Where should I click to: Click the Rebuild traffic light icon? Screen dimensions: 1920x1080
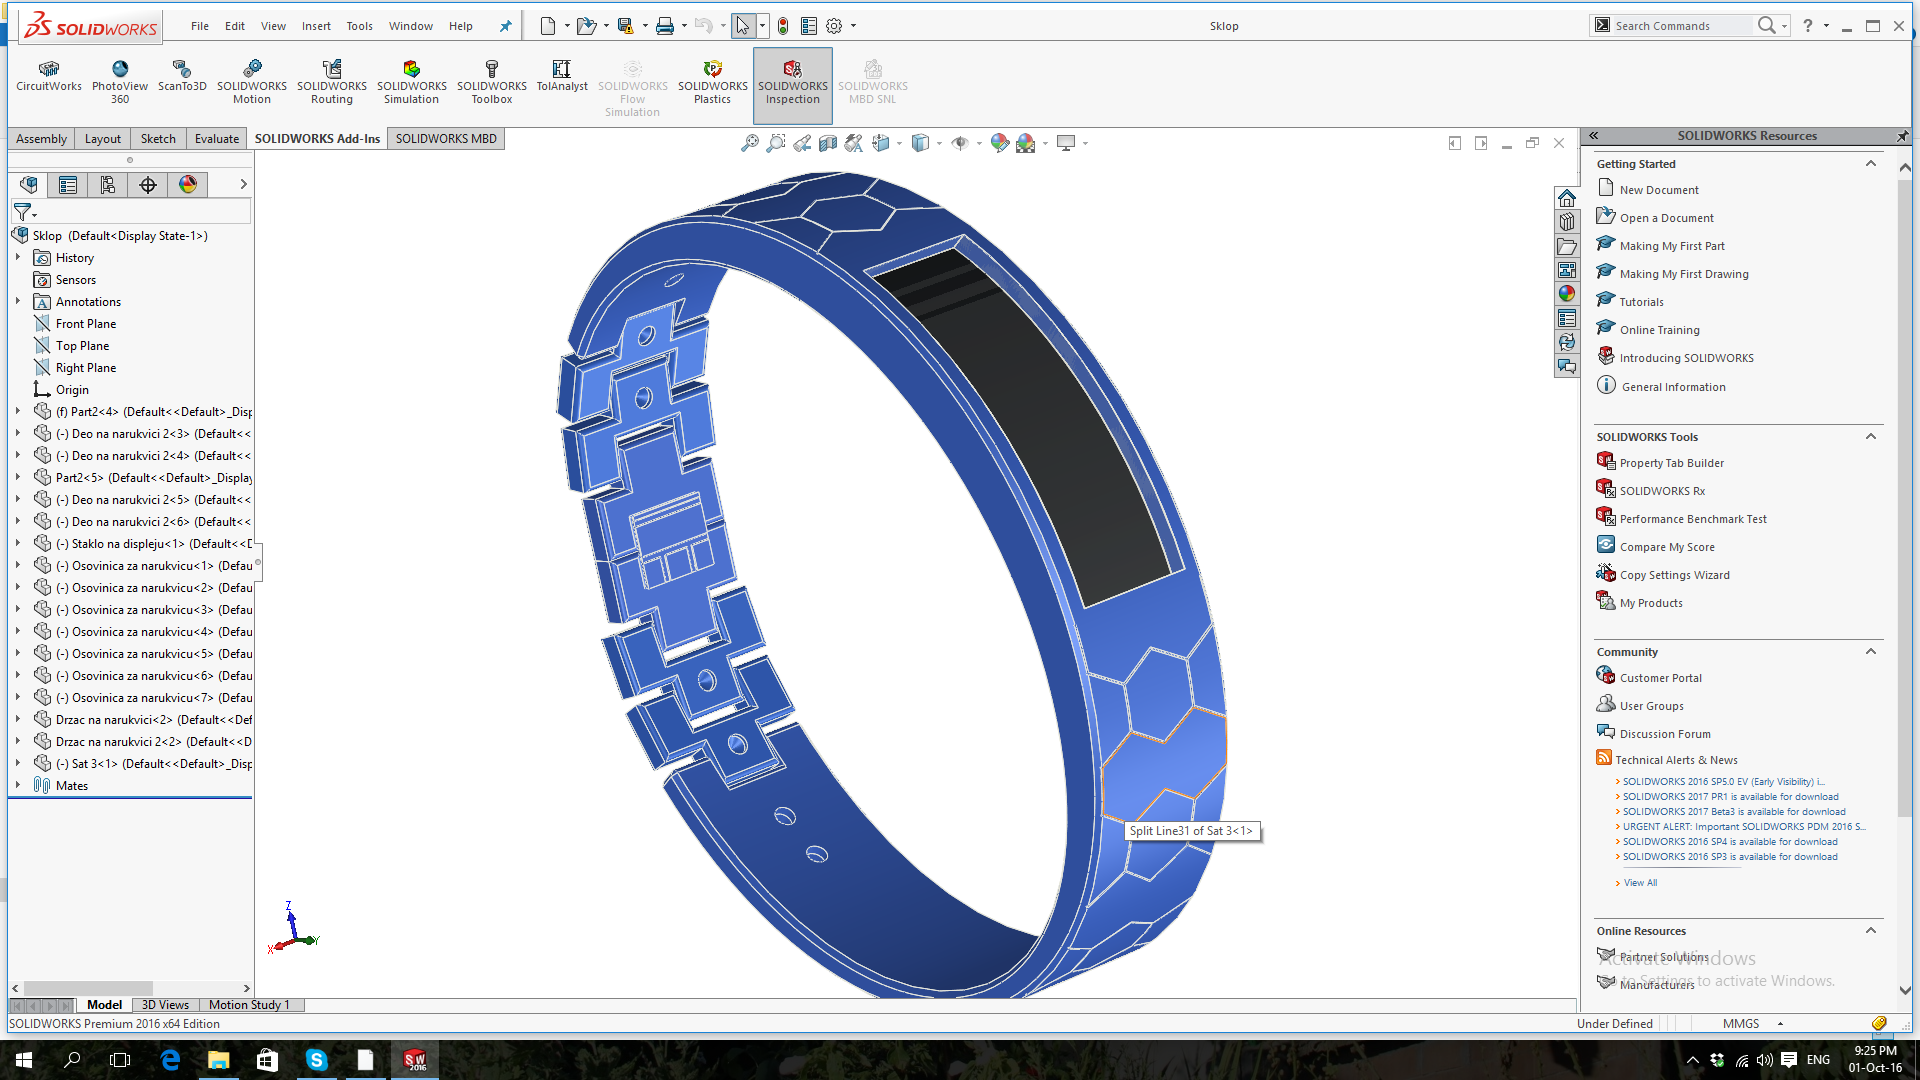tap(783, 26)
